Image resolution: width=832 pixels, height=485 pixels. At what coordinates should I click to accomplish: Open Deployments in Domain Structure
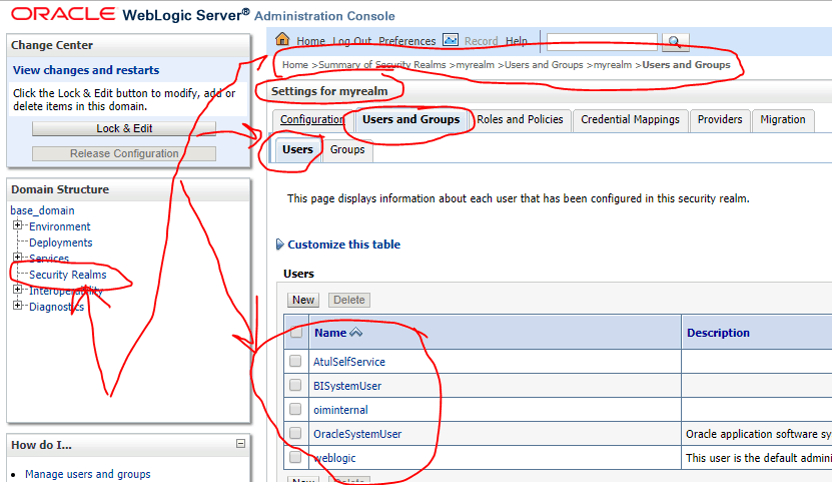60,242
